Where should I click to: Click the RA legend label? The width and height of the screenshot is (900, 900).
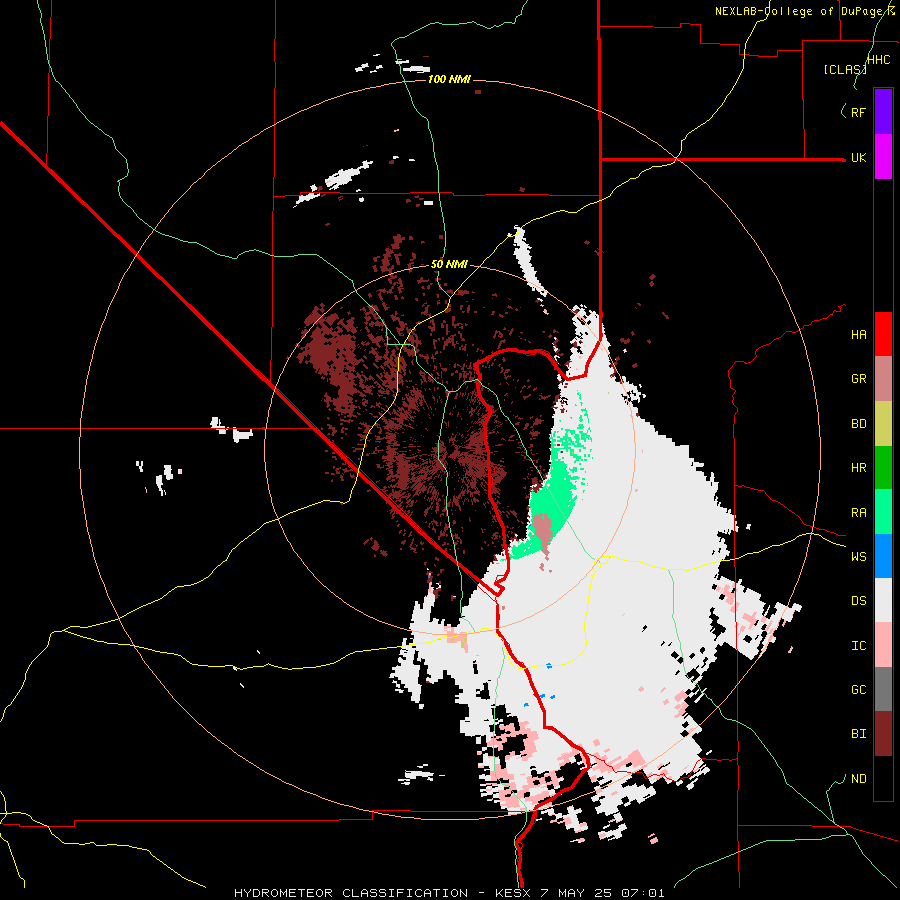(859, 513)
